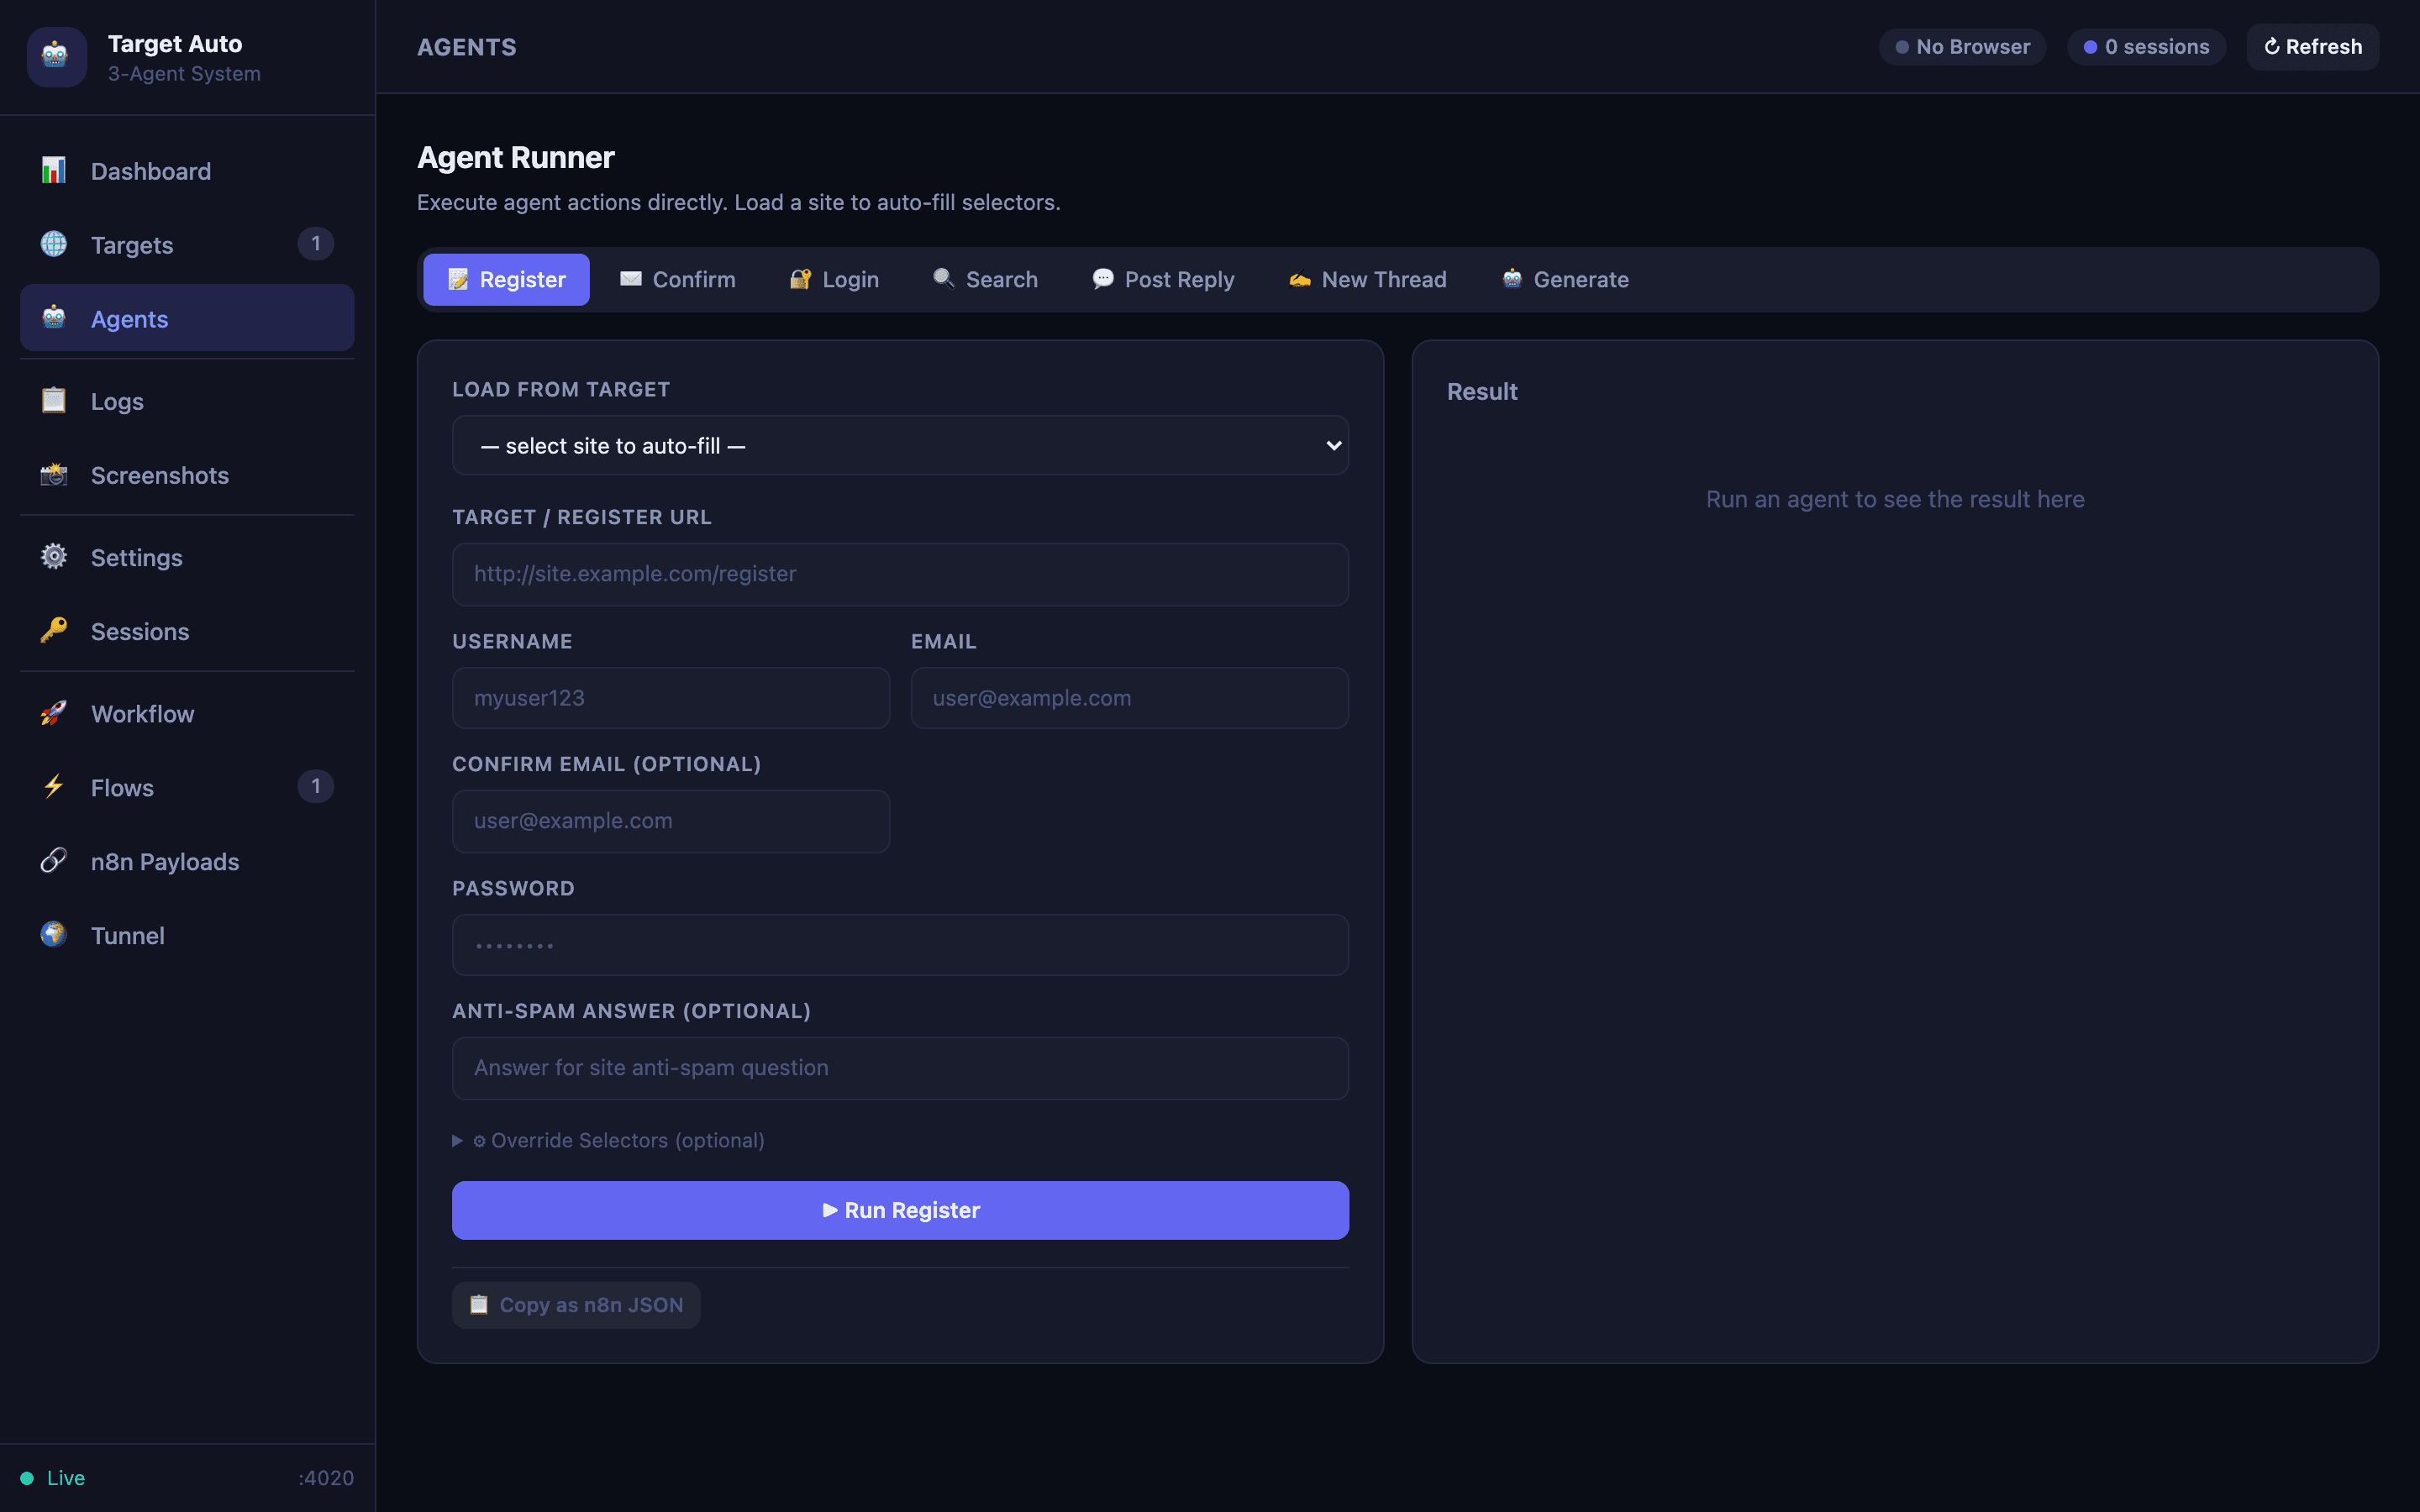
Task: Click the No Browser status pill
Action: point(1962,47)
